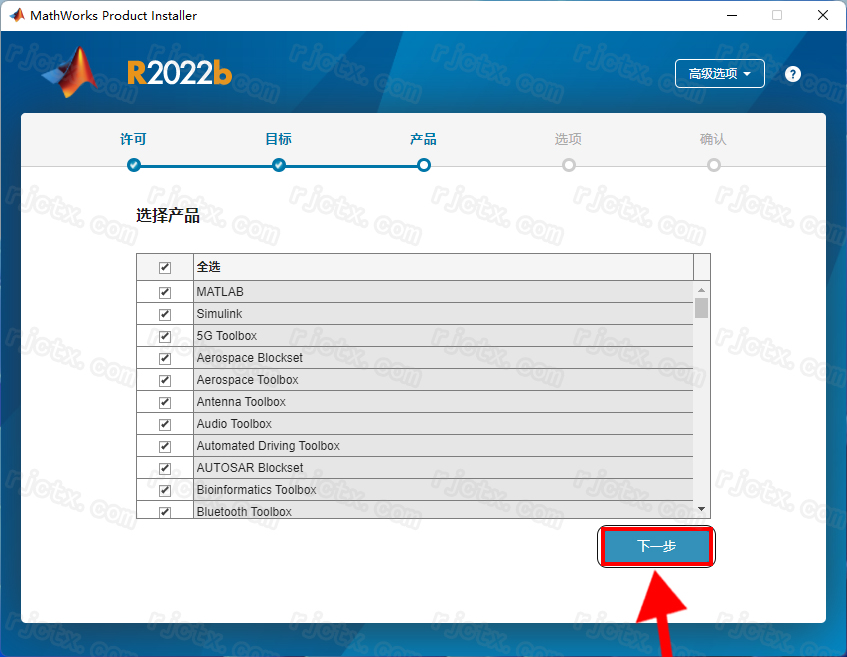The height and width of the screenshot is (657, 847).
Task: Go to the 许可 step
Action: (133, 139)
